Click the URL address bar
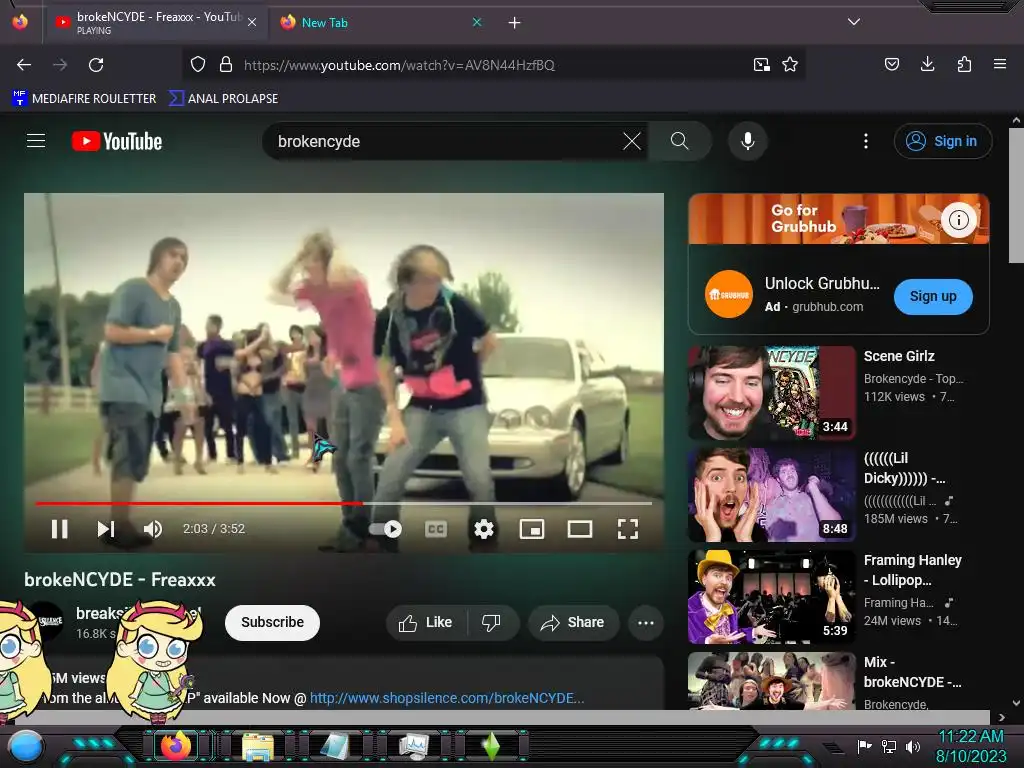Screen dimensions: 1024x768 tap(493, 65)
